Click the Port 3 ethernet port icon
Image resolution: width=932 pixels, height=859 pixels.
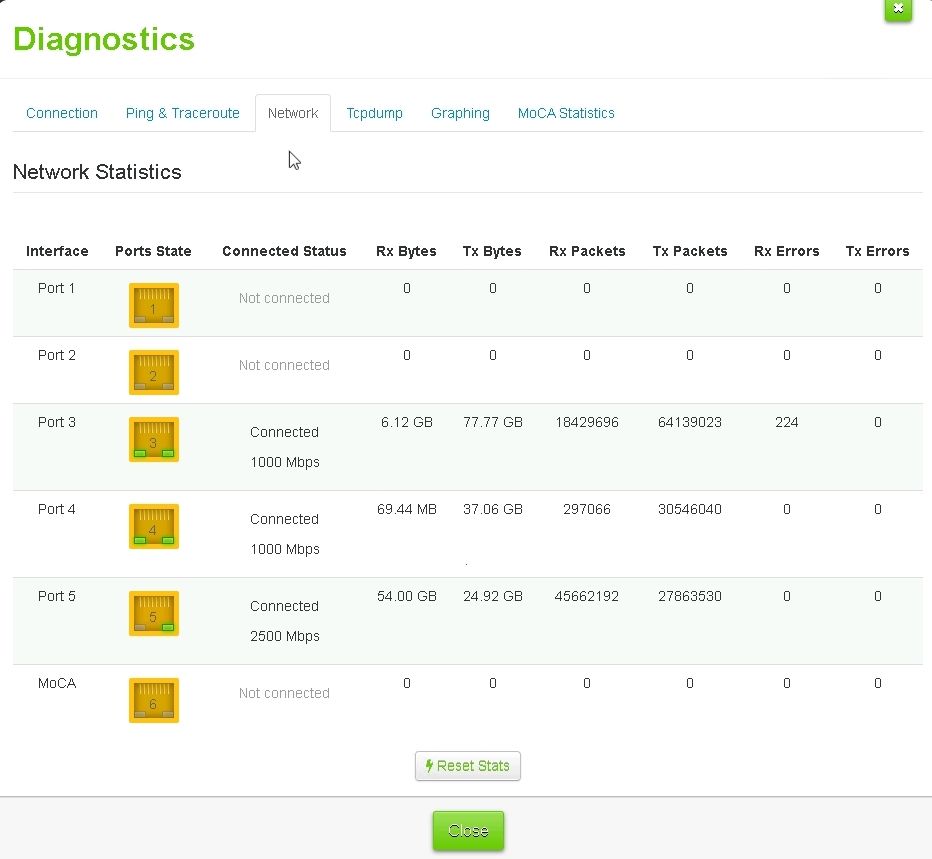tap(153, 439)
